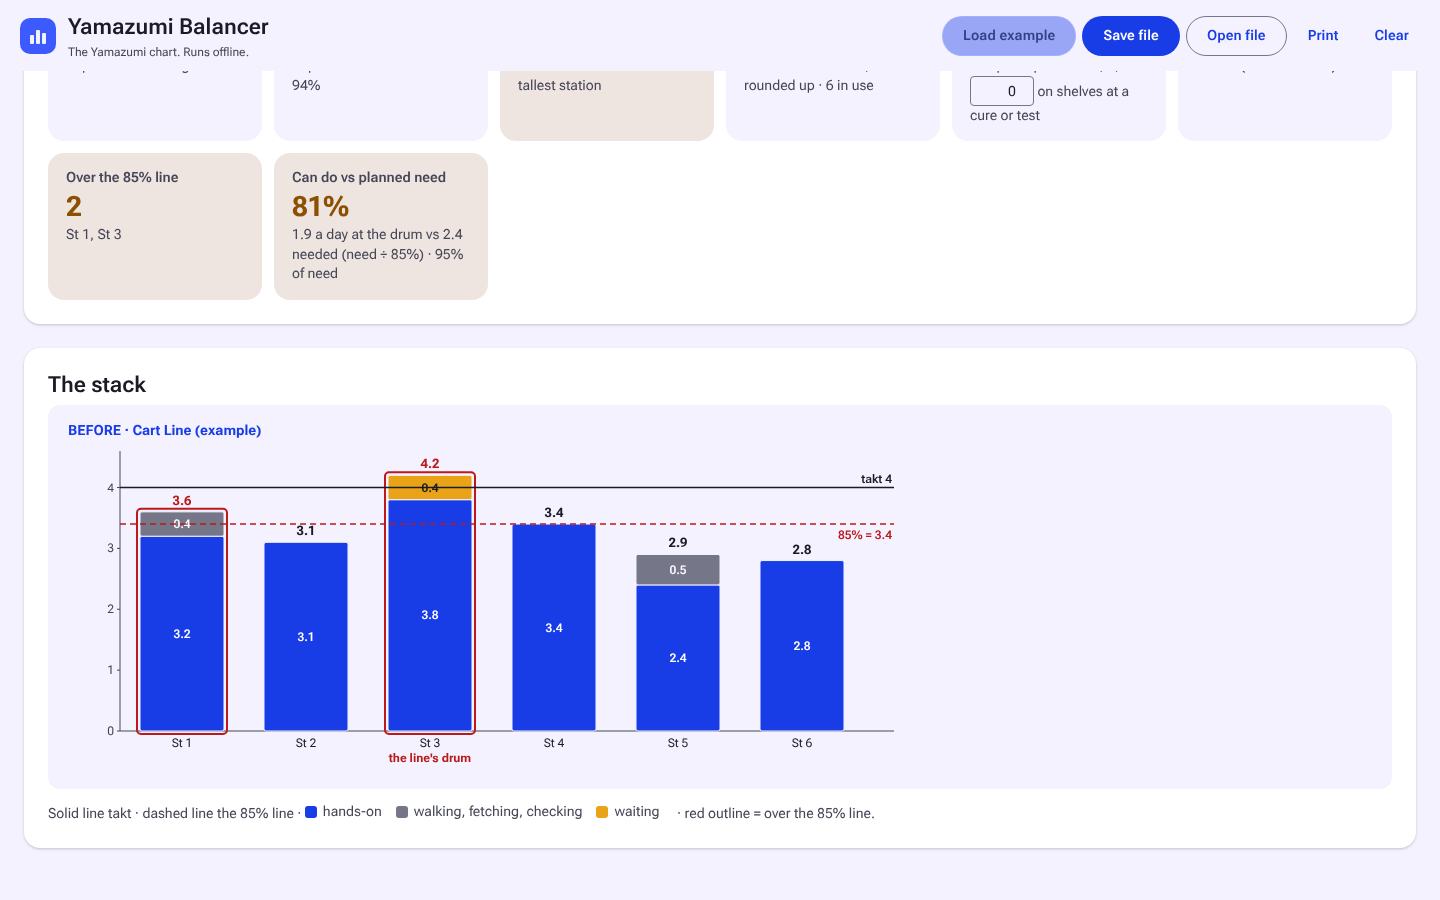Print the chart
Screen dimensions: 1440x900
click(x=1323, y=36)
